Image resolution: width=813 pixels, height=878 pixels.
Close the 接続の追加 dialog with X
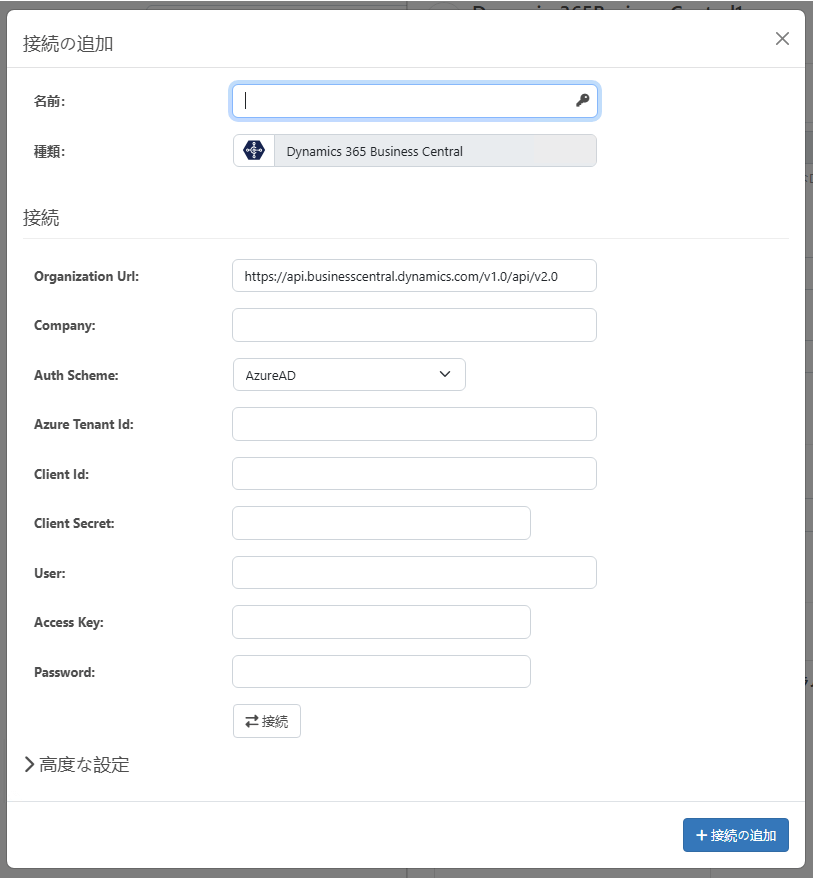point(782,39)
